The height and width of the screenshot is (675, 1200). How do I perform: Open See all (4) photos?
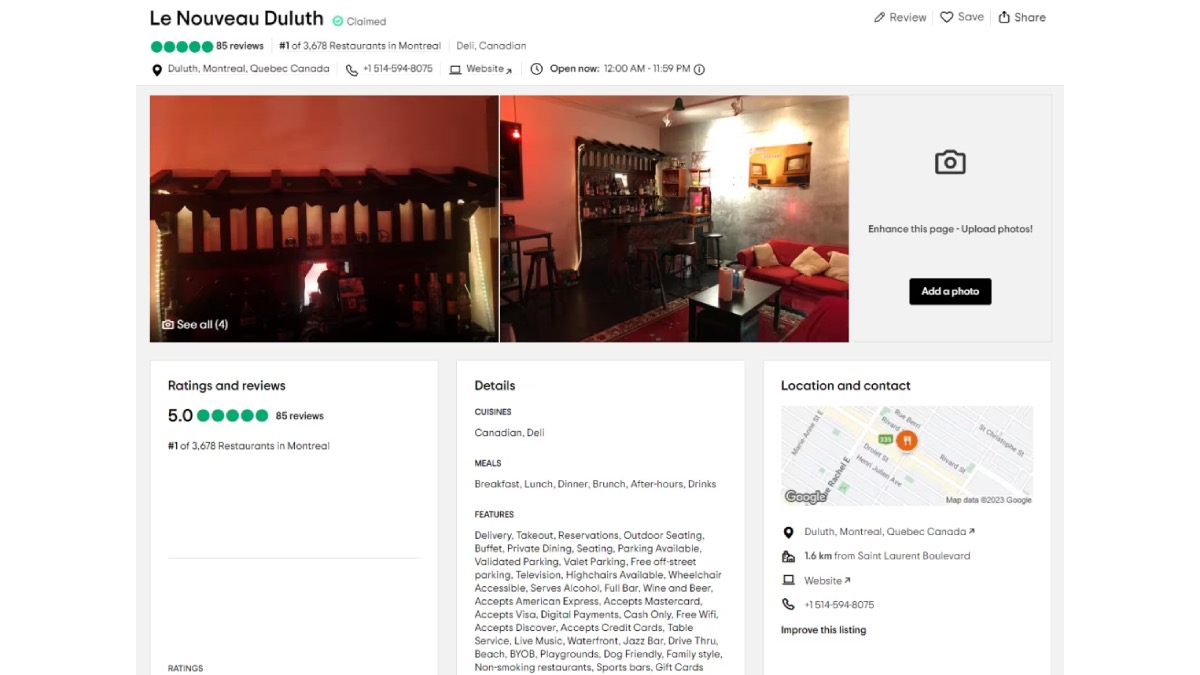pos(195,324)
